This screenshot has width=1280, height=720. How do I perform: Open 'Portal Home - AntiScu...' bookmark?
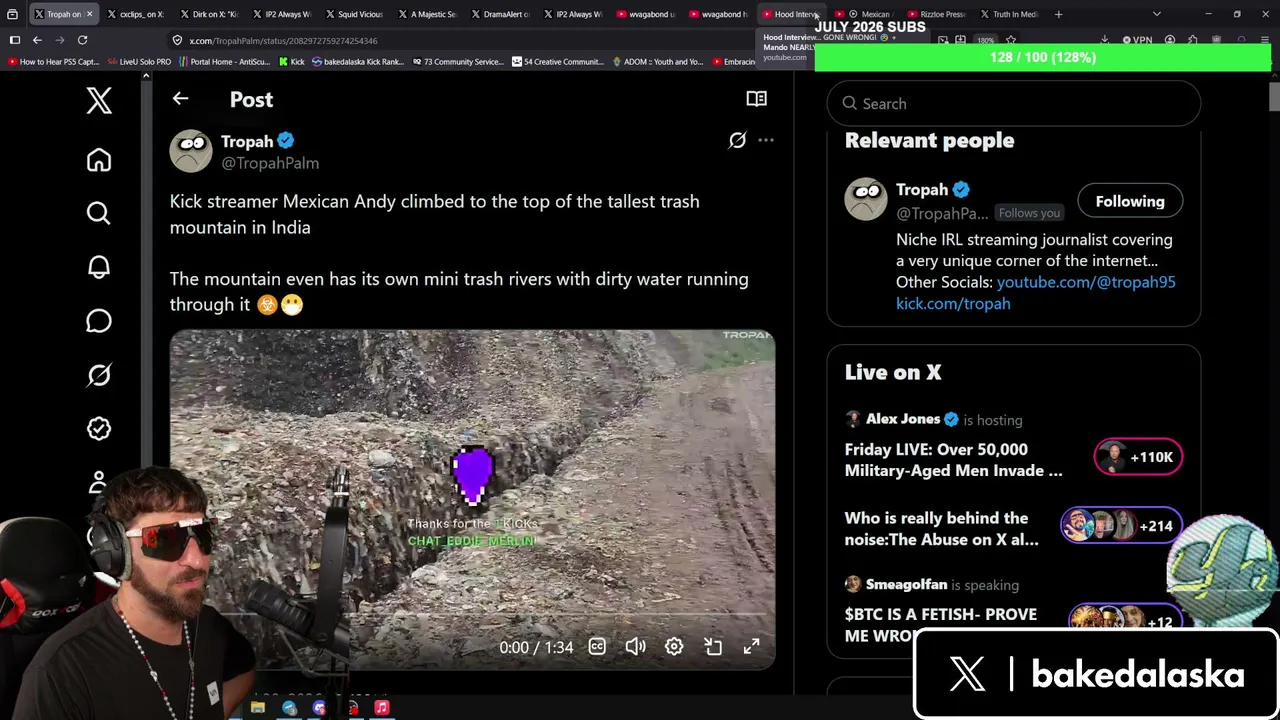(x=224, y=61)
